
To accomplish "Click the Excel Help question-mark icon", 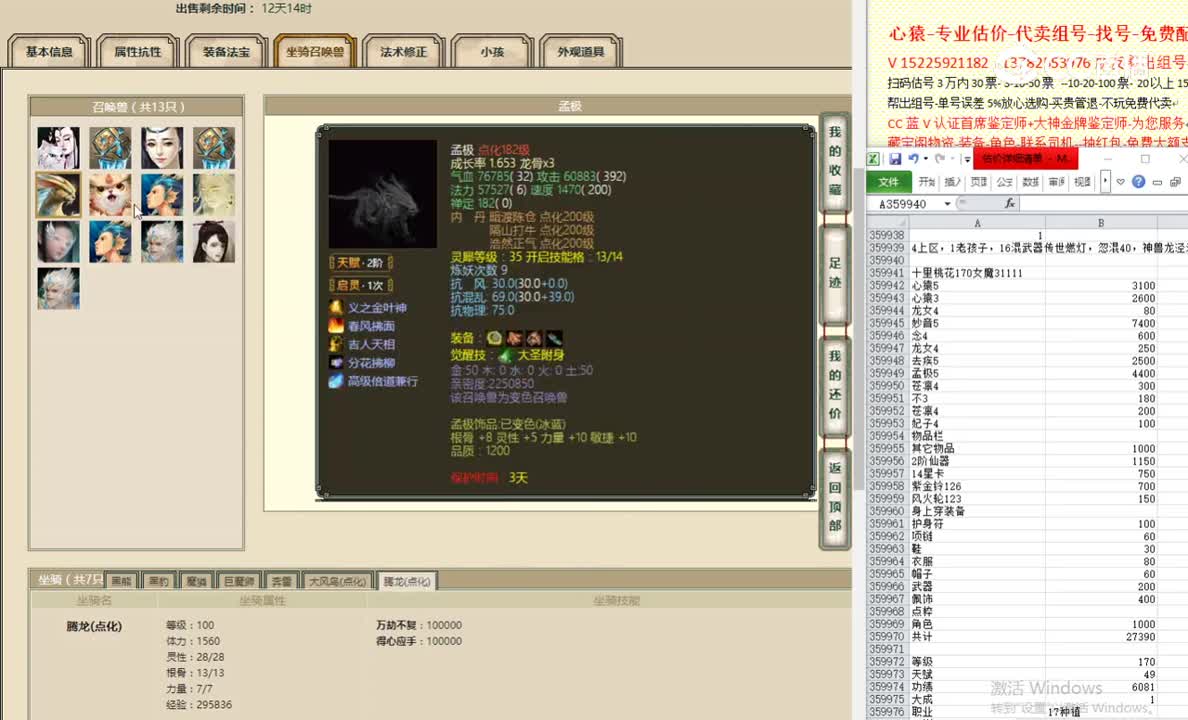I will 1138,181.
